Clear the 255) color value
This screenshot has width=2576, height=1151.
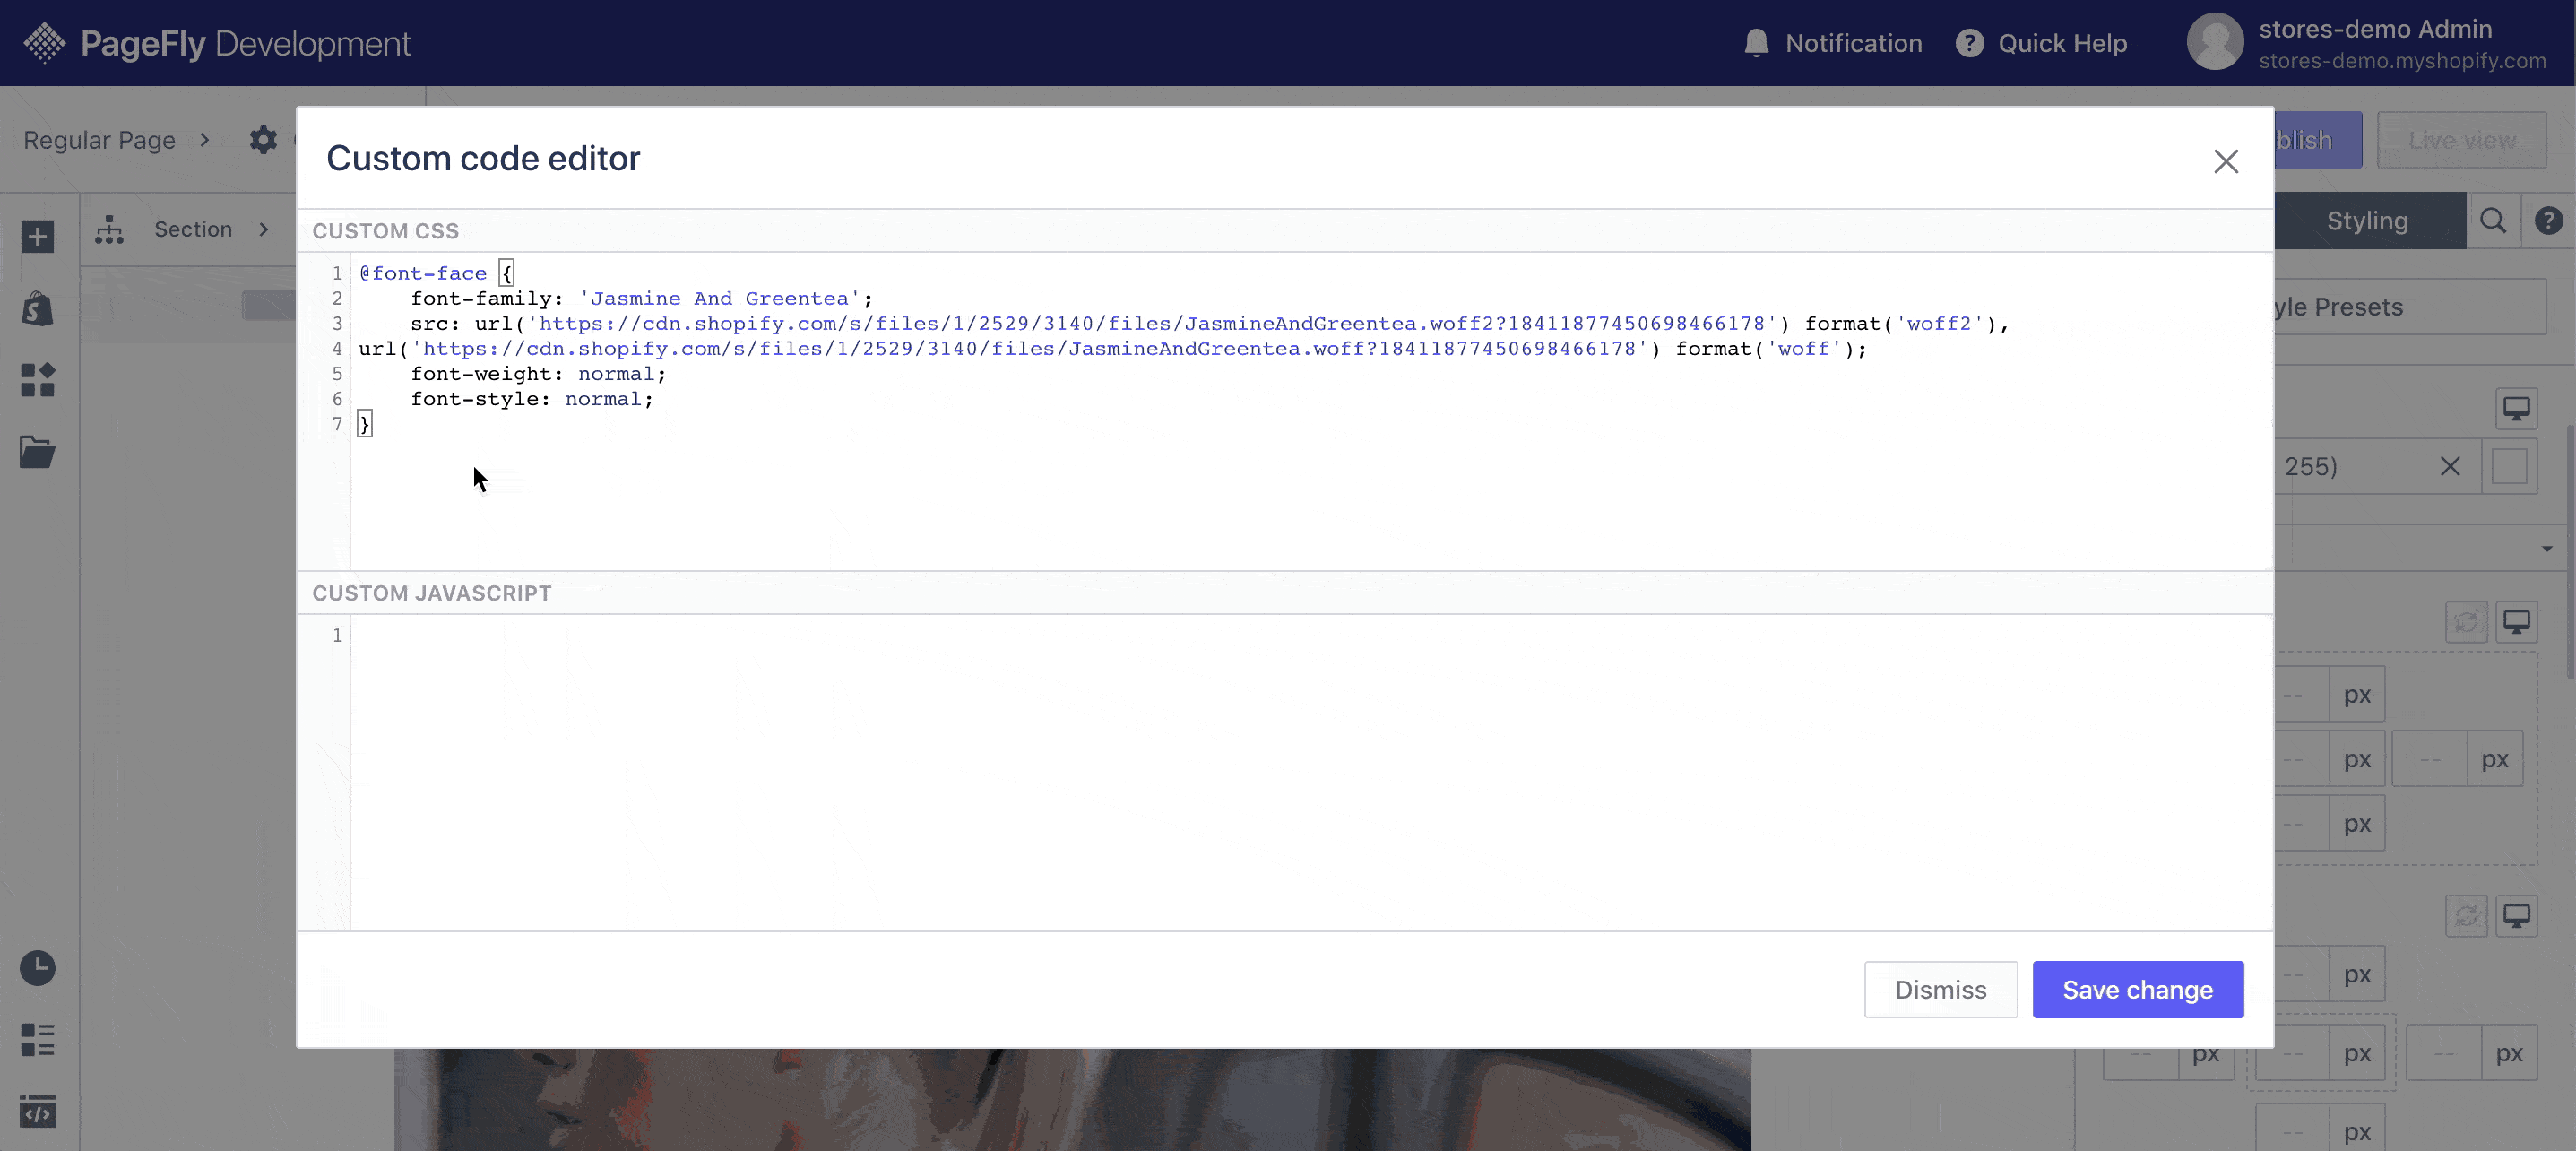[2449, 467]
